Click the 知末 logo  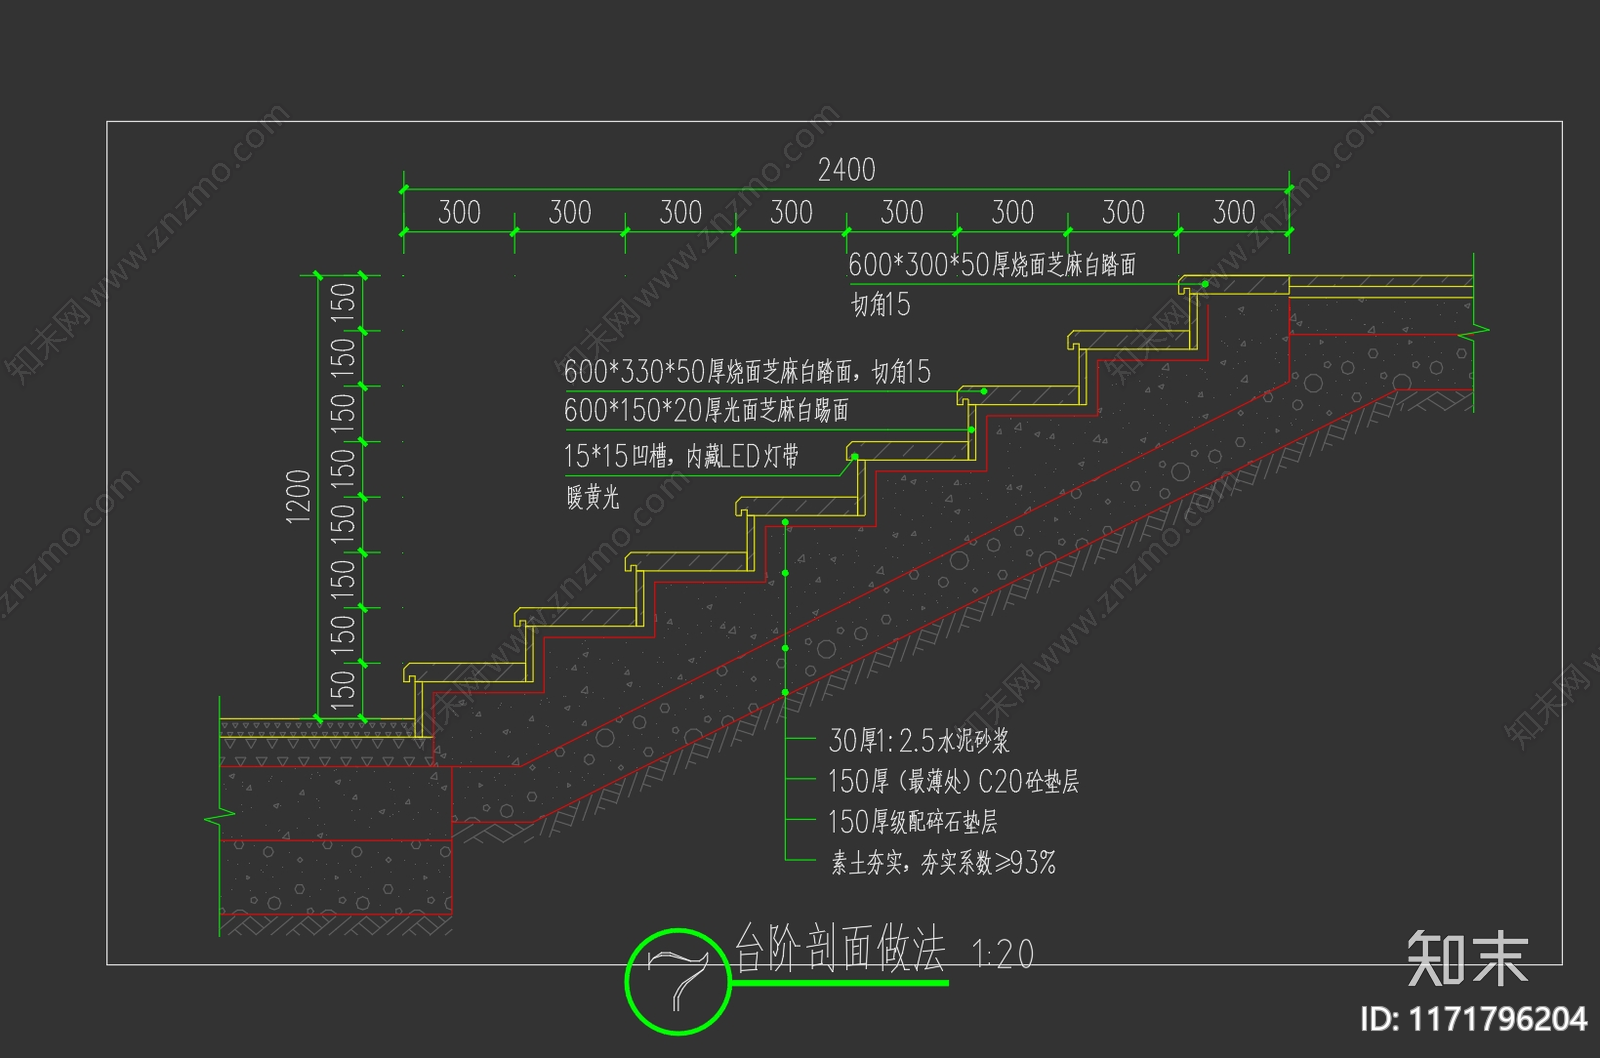pos(1467,958)
